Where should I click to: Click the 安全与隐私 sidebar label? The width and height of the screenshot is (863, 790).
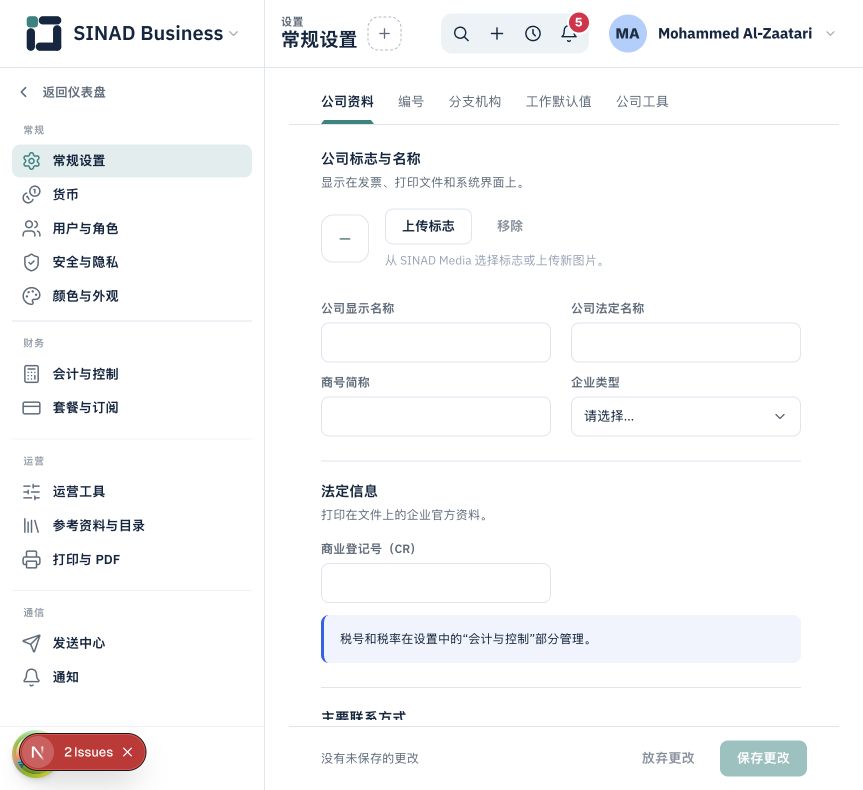[85, 262]
